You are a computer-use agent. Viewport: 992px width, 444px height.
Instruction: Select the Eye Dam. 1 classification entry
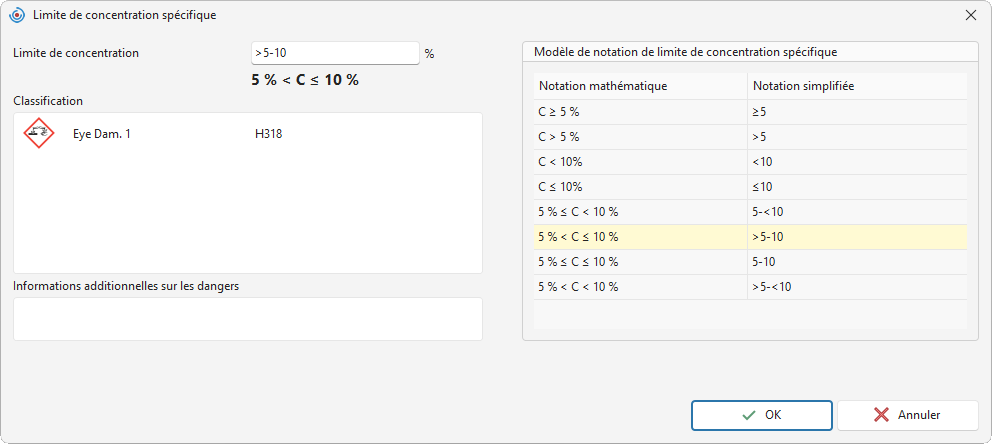point(102,133)
